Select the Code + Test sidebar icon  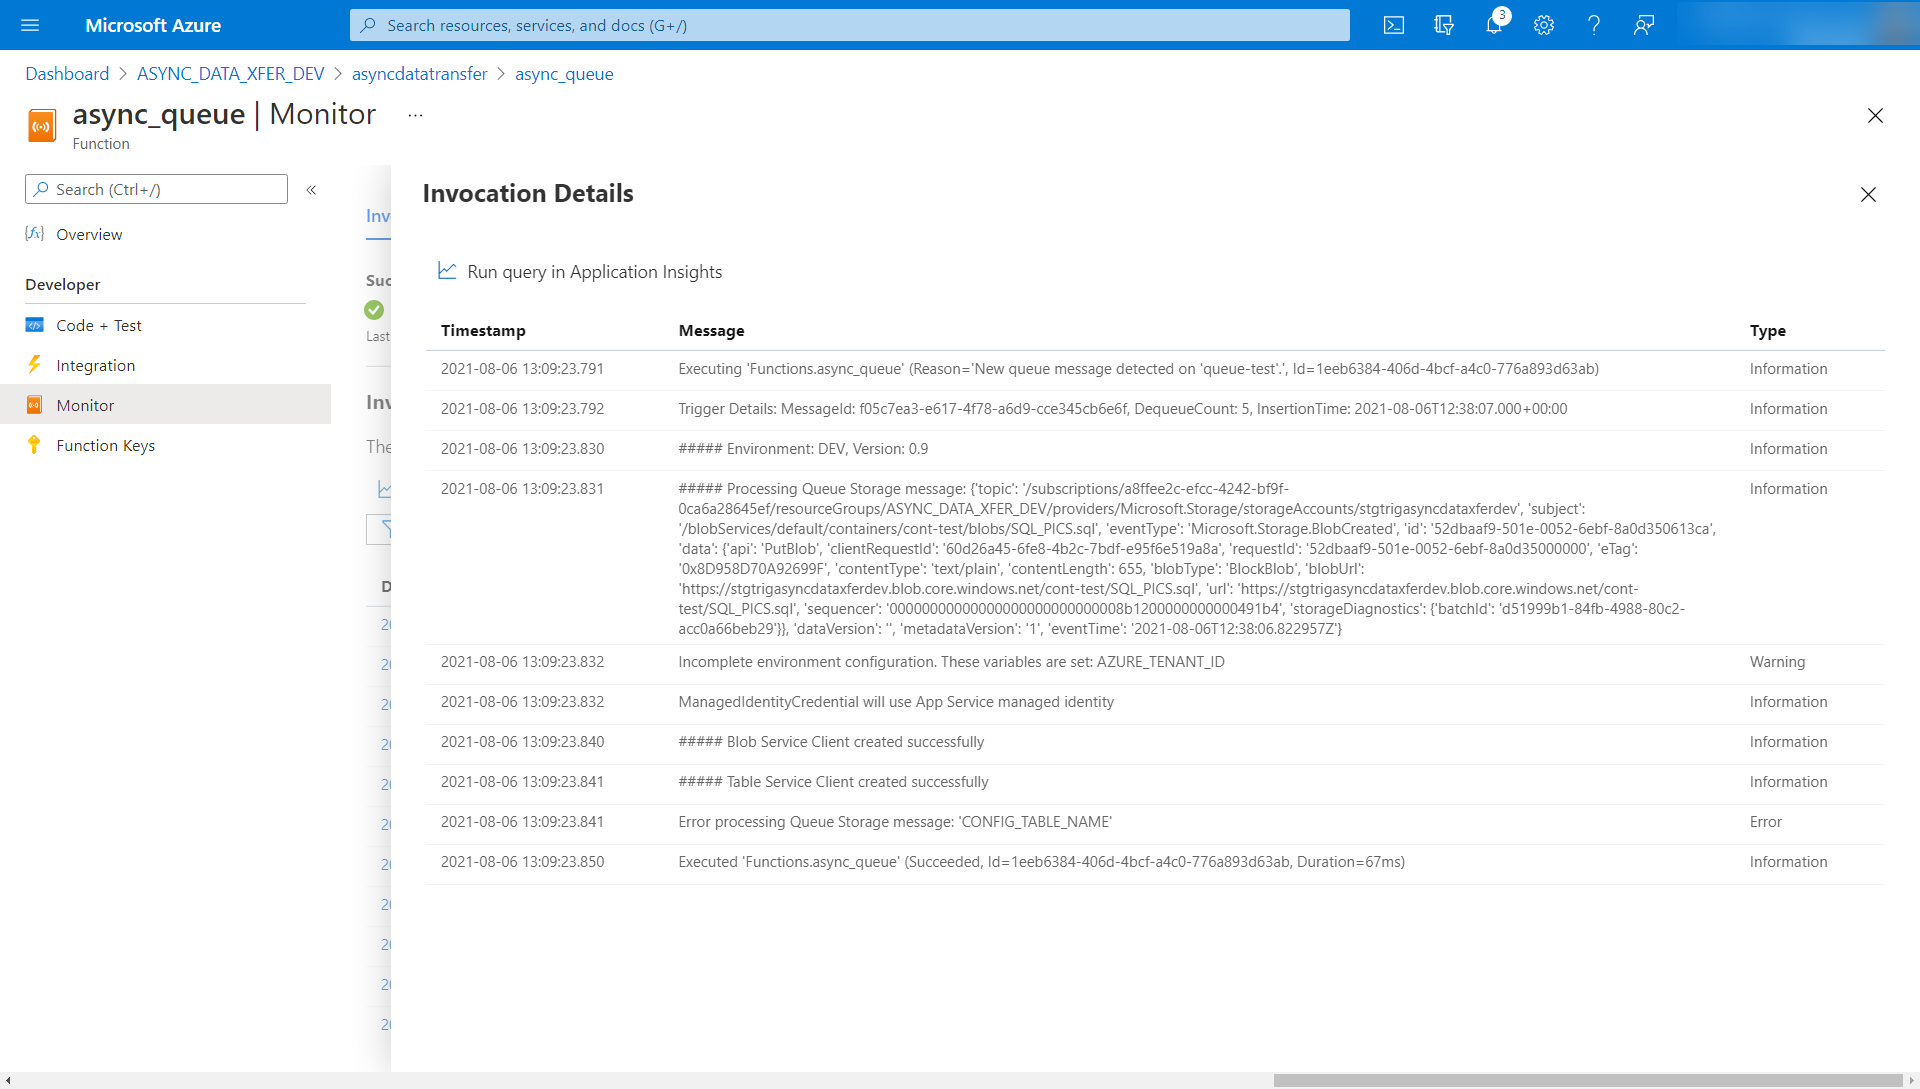point(33,325)
